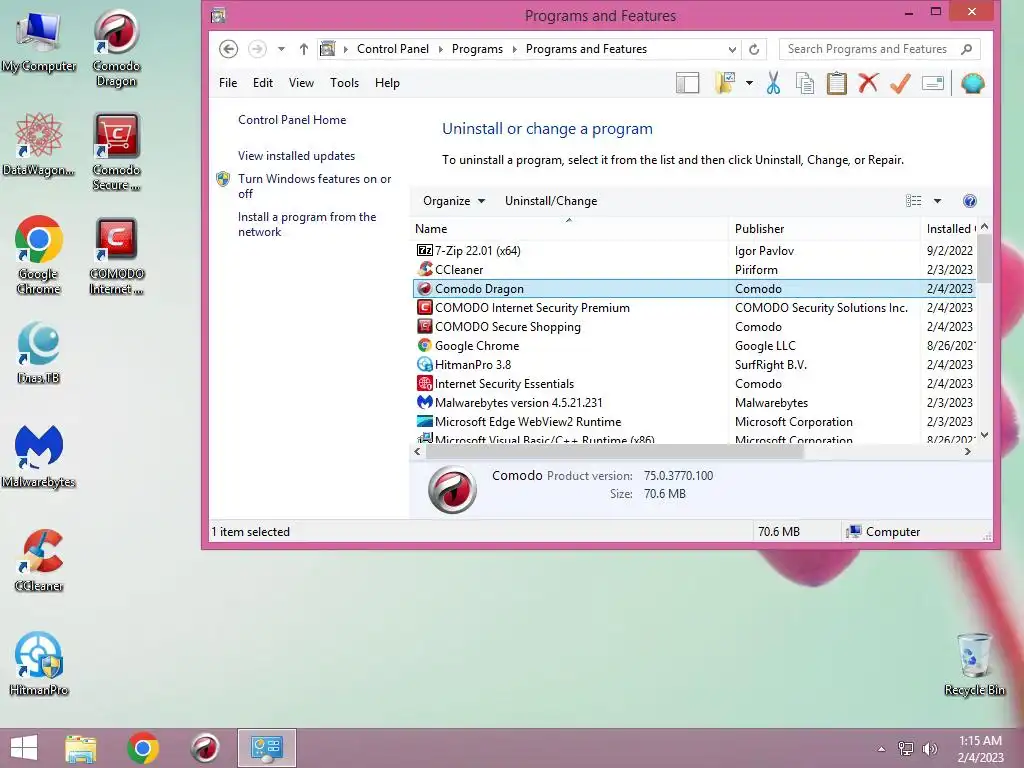Select Malwarebytes version 4.5.21.231 row

694,402
